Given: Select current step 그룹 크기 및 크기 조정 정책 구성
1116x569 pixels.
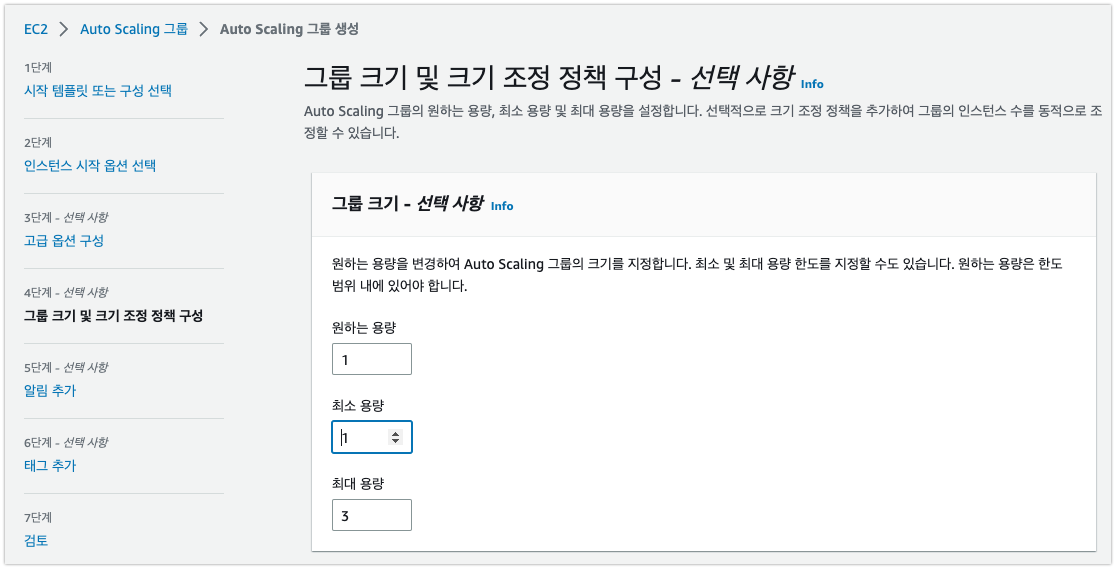Looking at the screenshot, I should click(113, 315).
